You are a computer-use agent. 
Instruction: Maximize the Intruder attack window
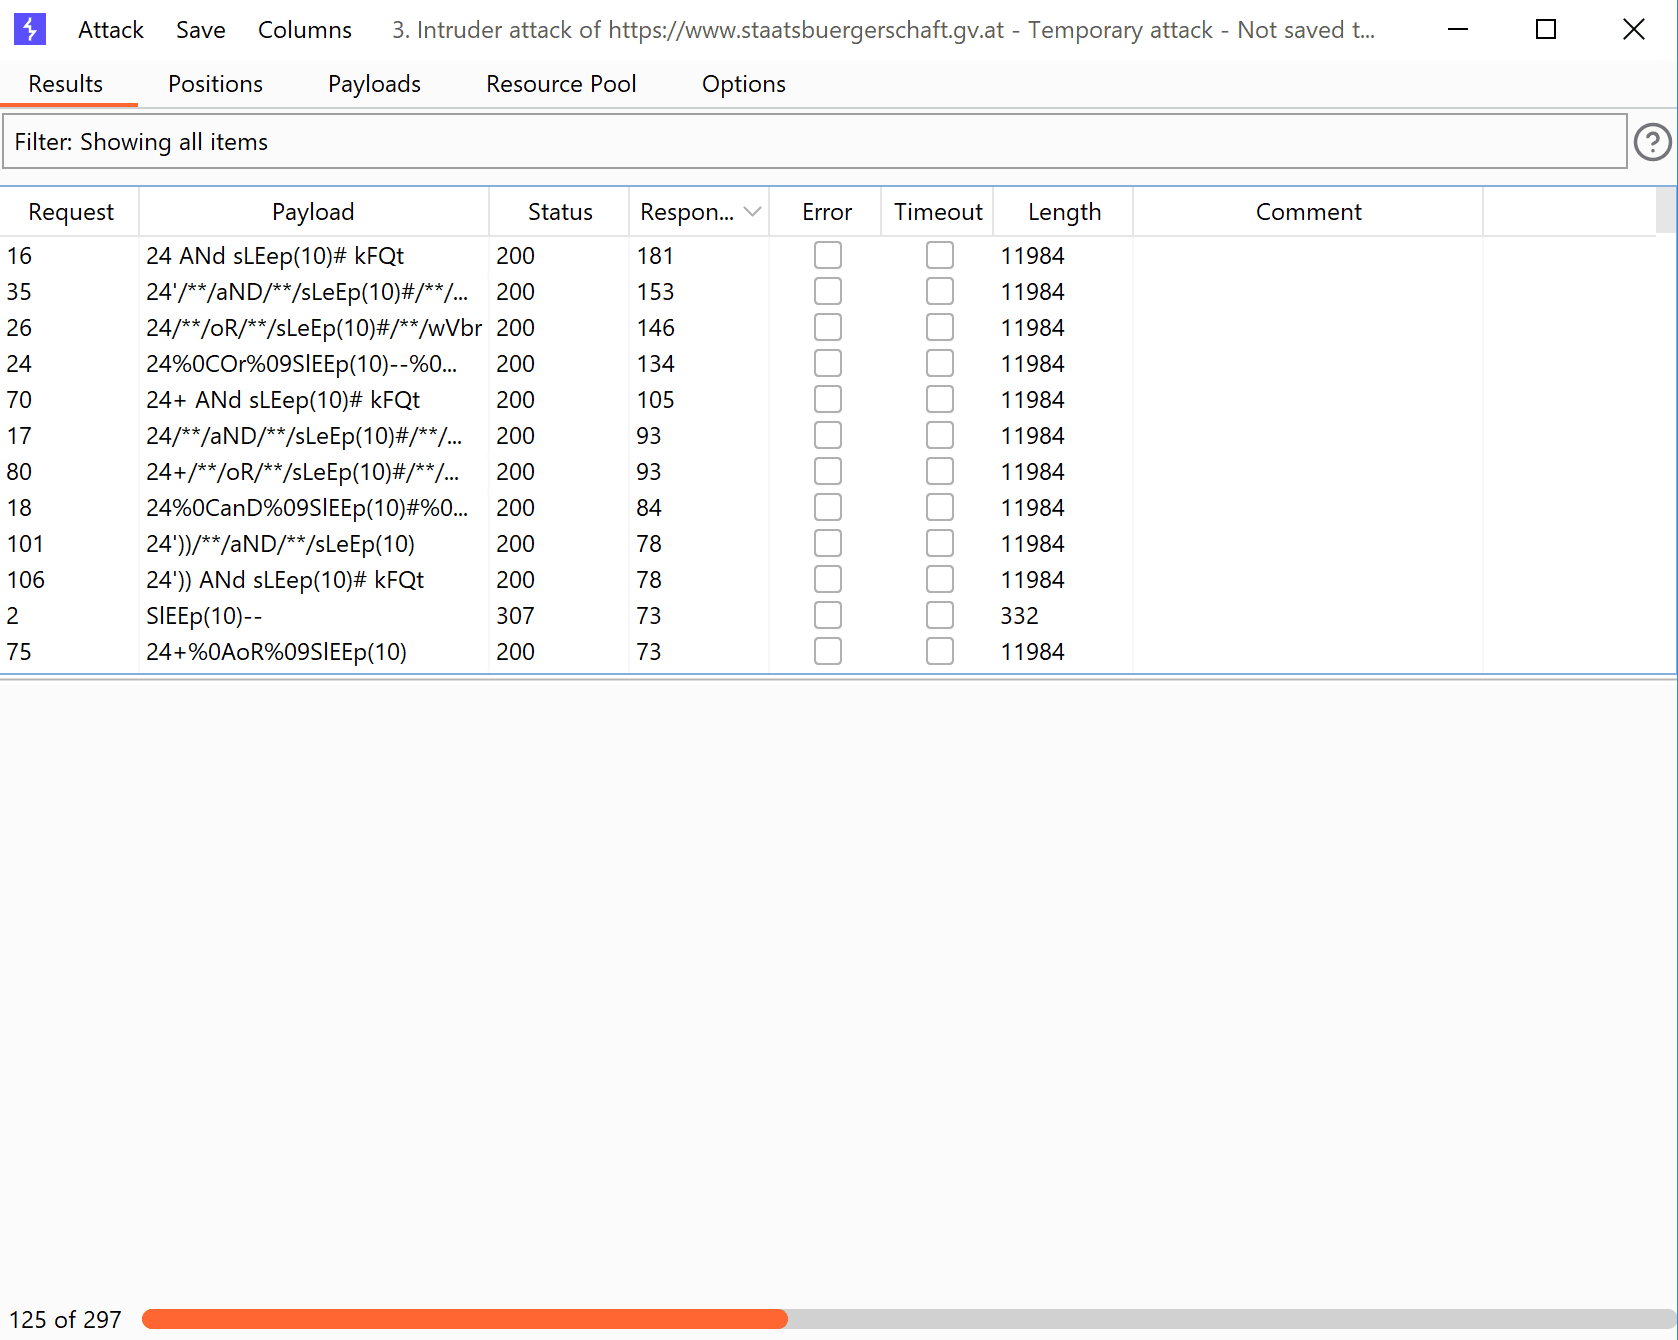1546,30
